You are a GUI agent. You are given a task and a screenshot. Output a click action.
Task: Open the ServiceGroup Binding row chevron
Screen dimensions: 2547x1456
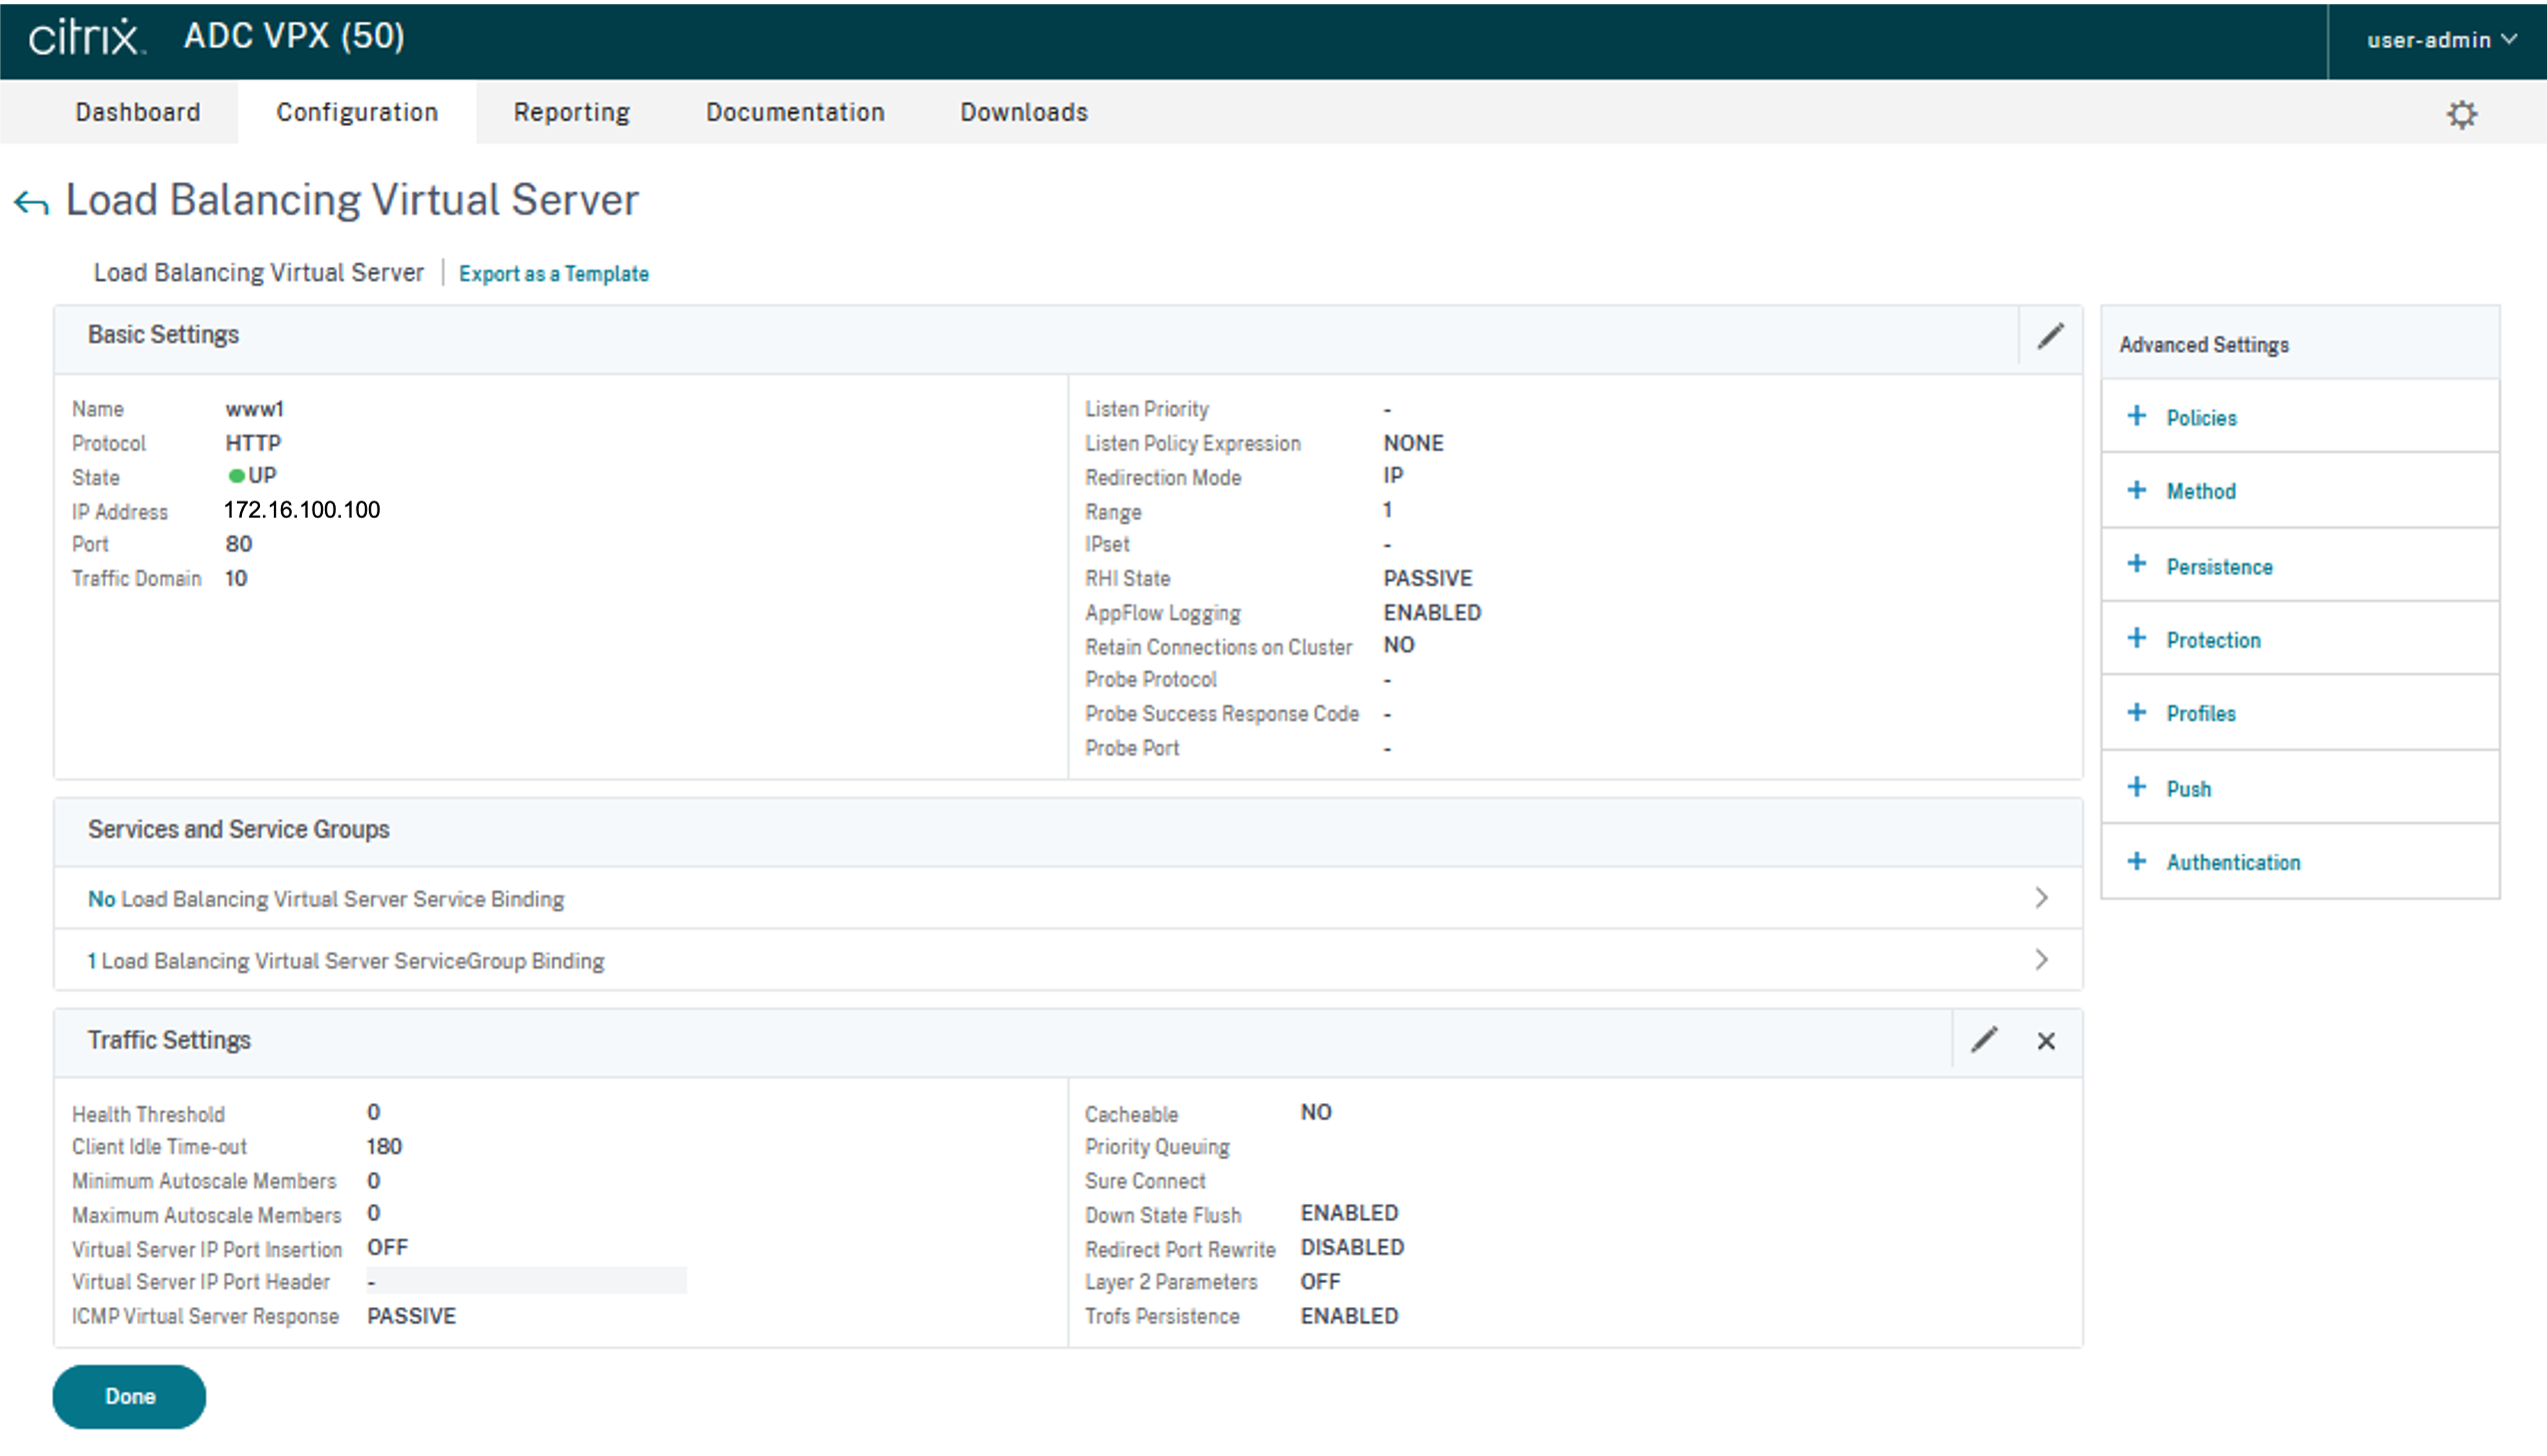tap(2041, 960)
